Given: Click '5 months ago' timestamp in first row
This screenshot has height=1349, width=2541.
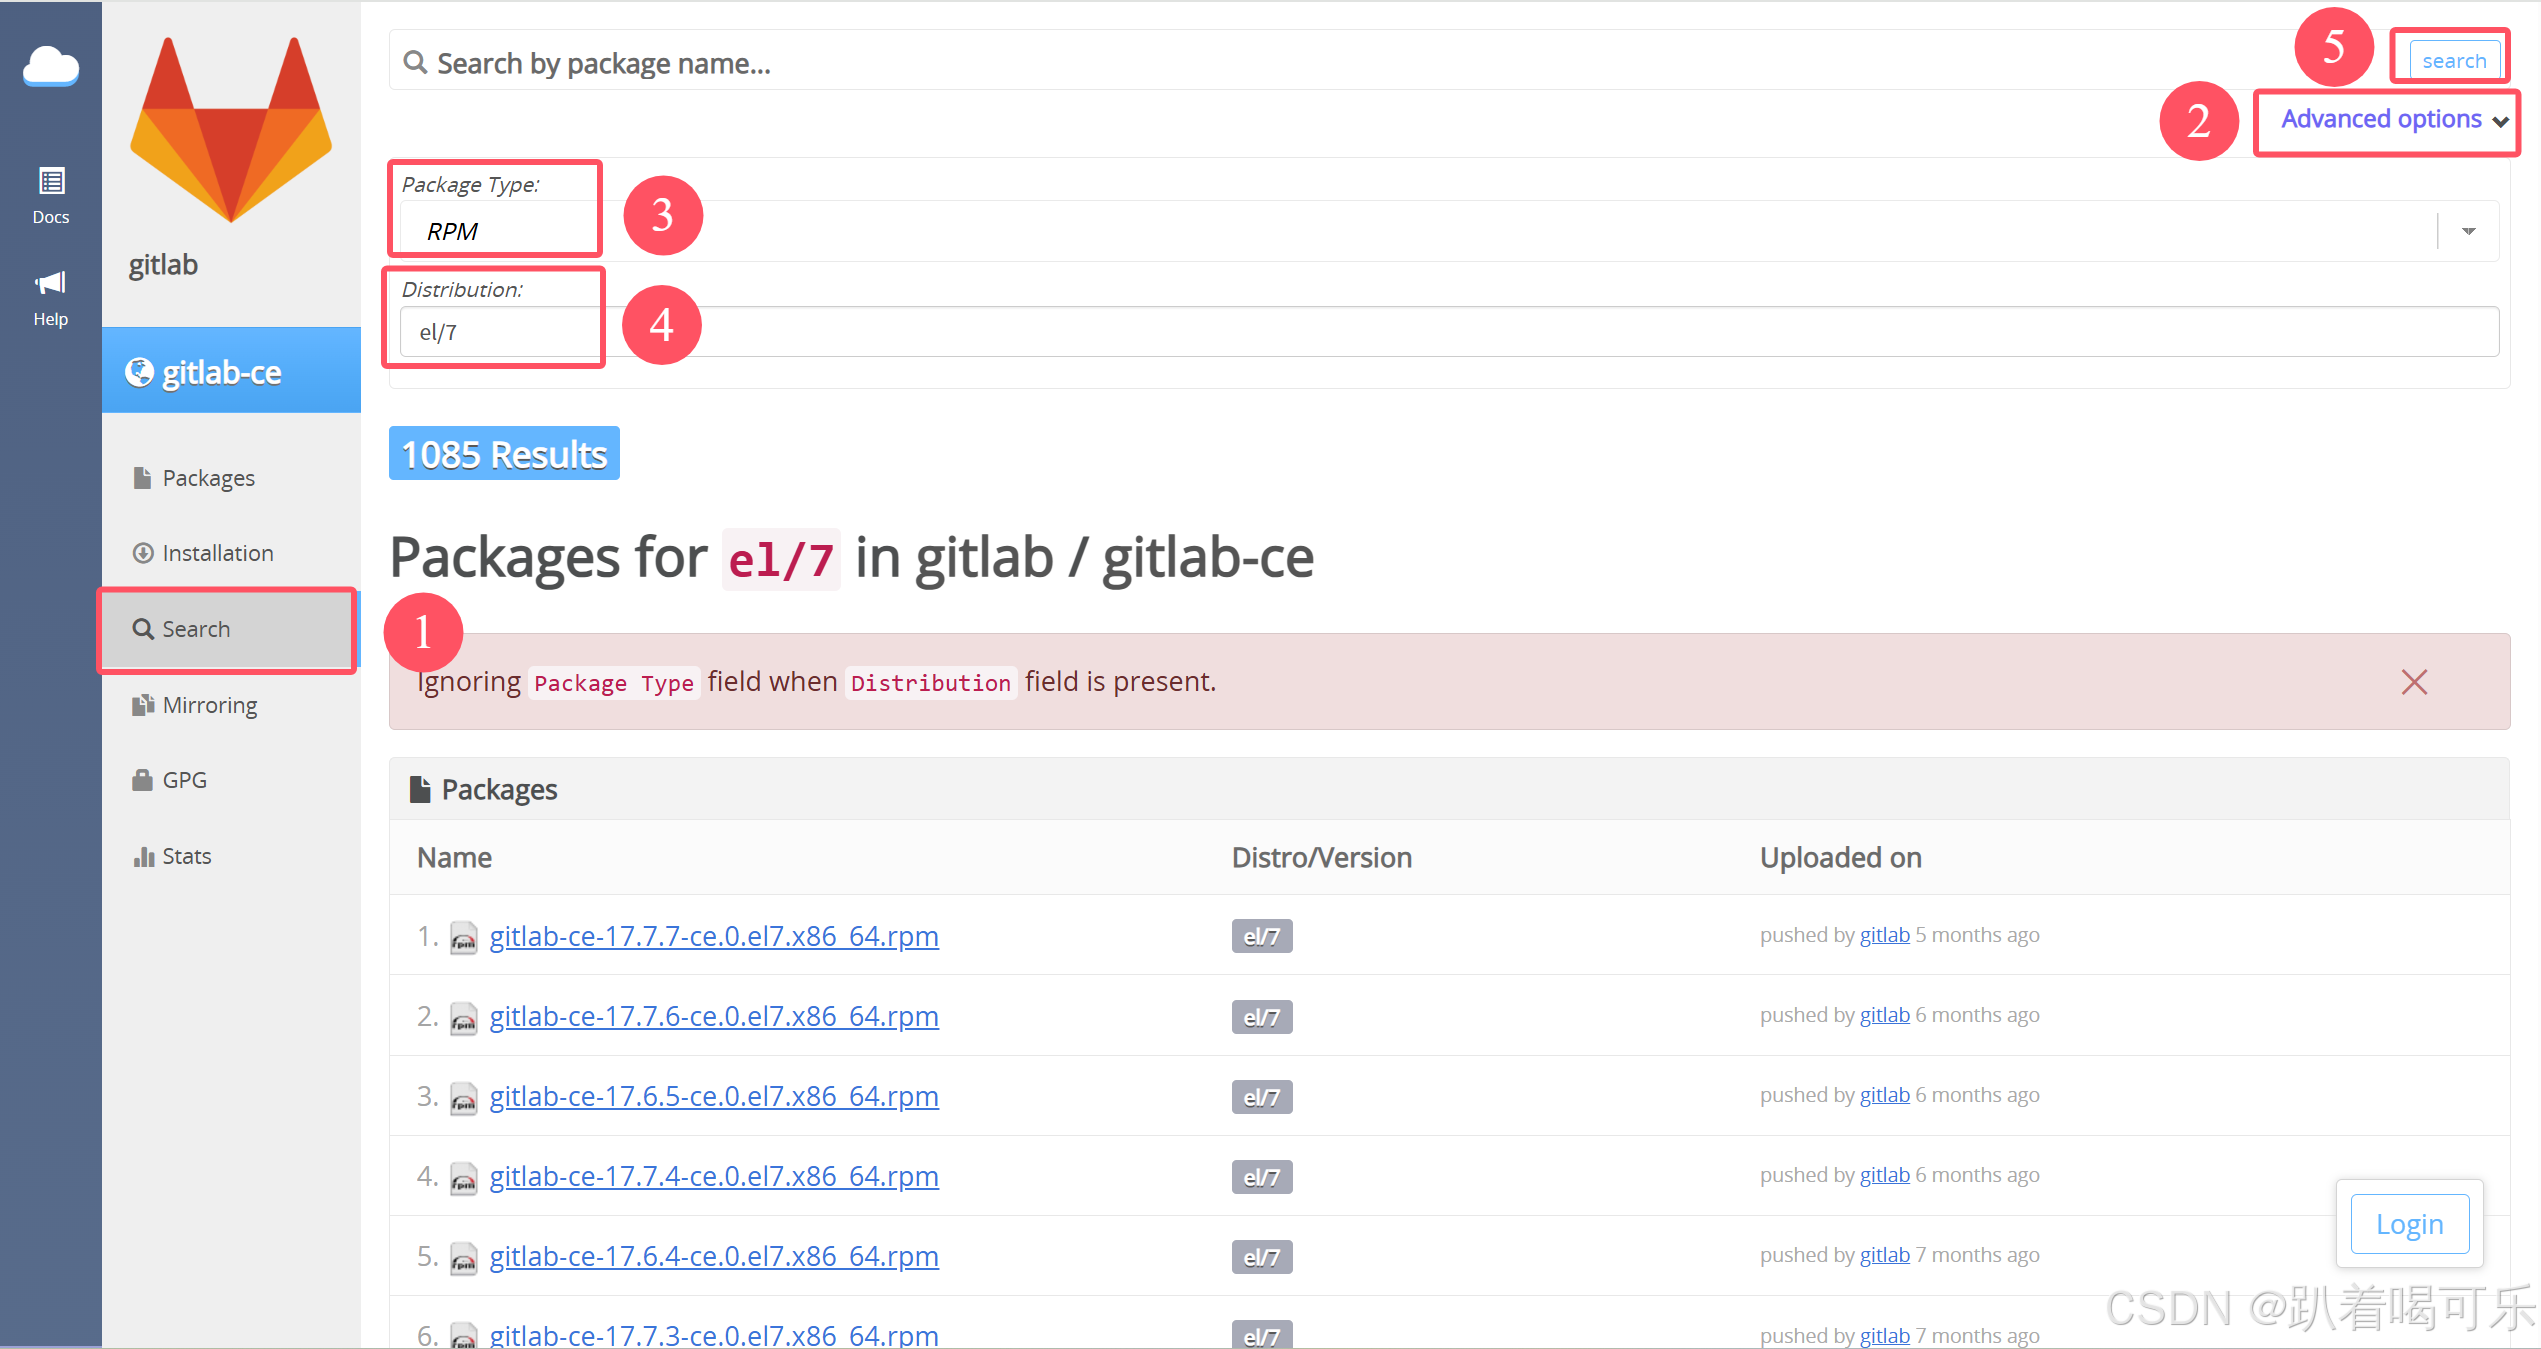Looking at the screenshot, I should click(1977, 935).
